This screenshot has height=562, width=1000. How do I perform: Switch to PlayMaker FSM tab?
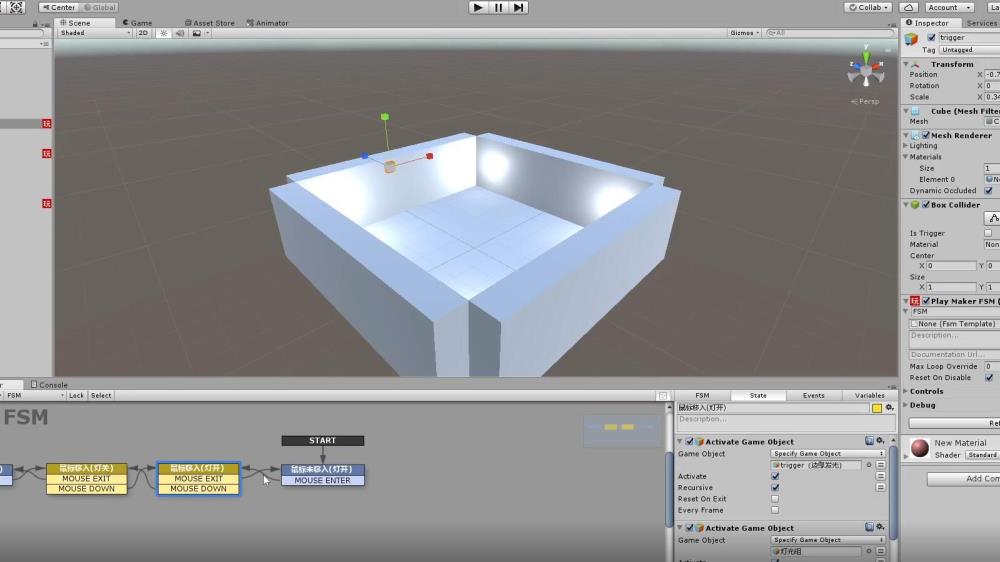pos(702,396)
